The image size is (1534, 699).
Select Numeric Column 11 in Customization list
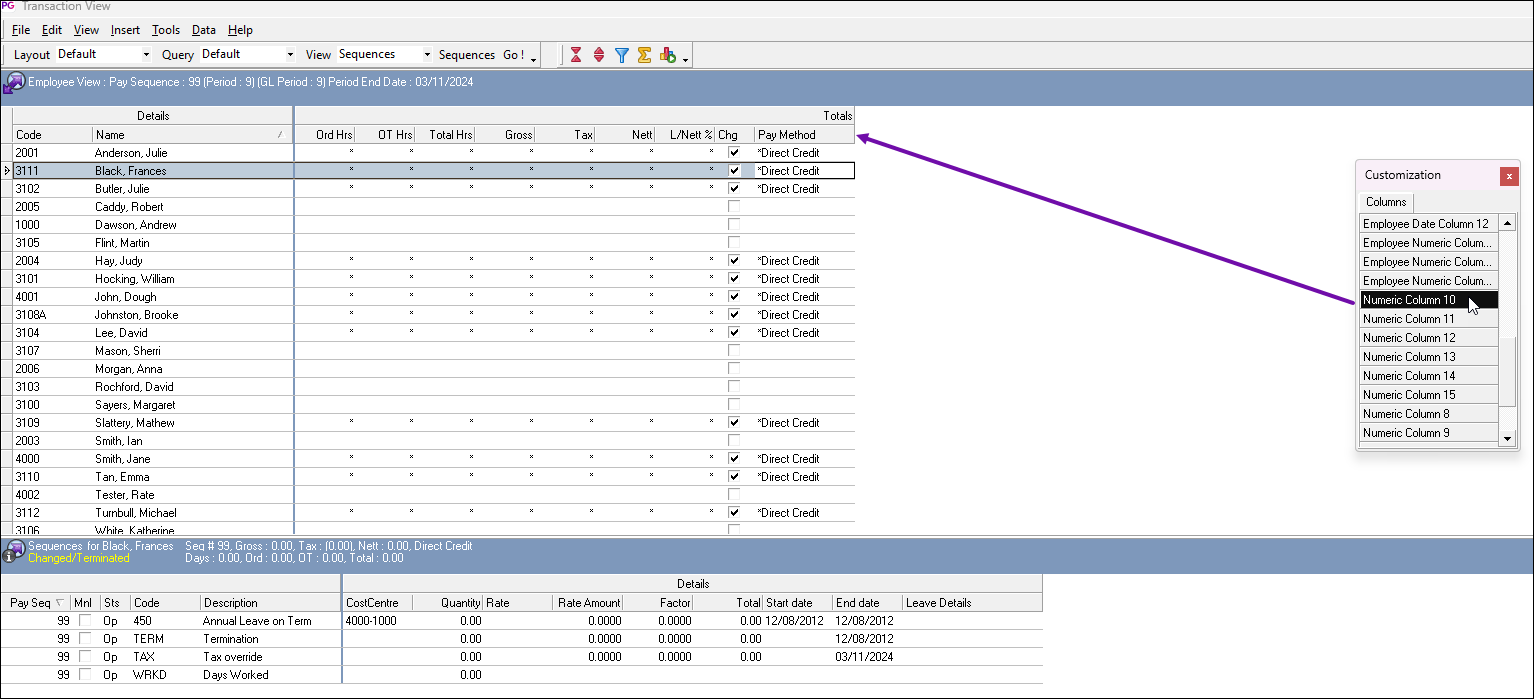tap(1429, 319)
